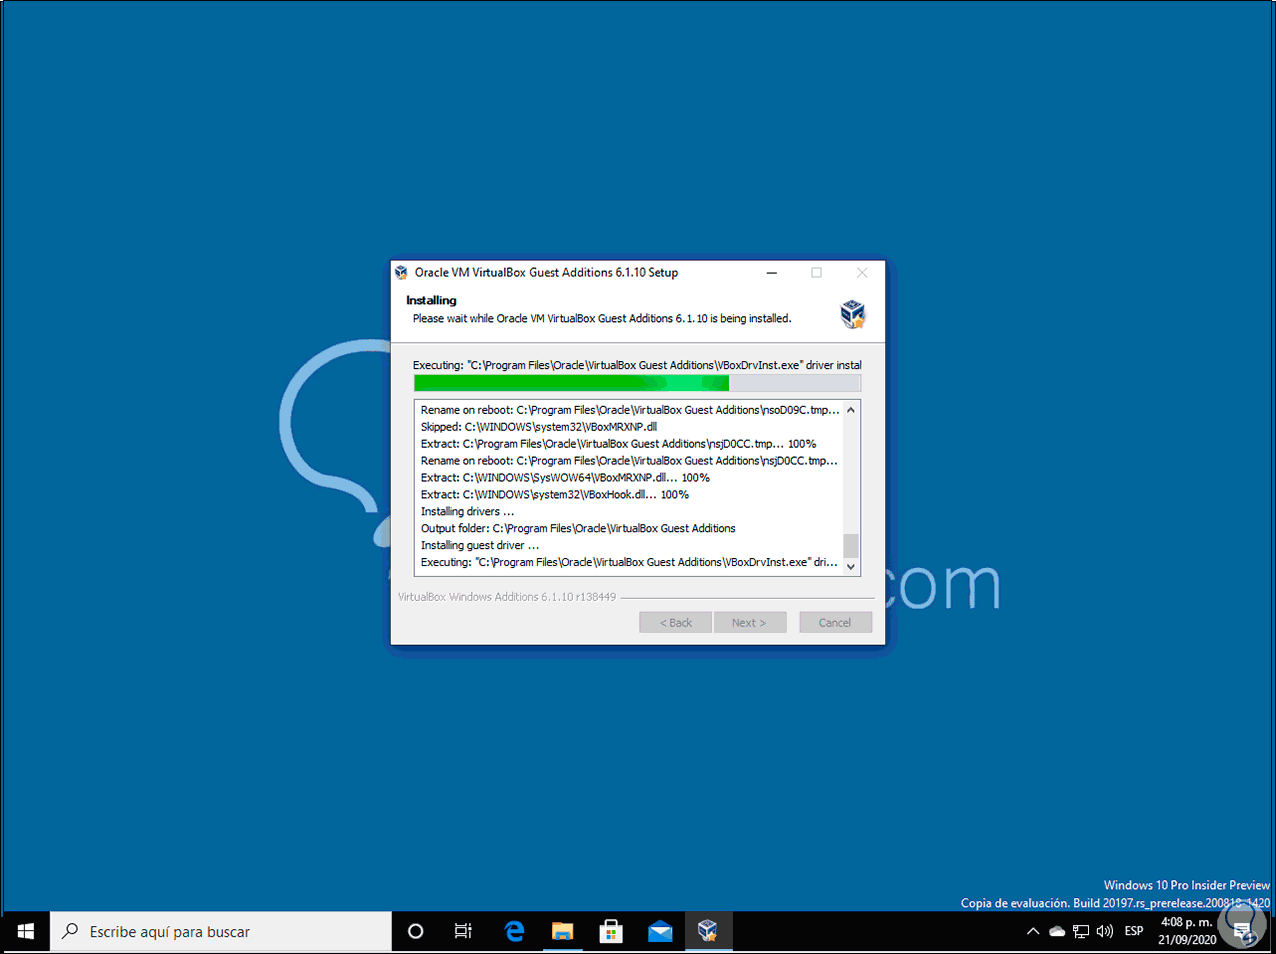This screenshot has height=954, width=1276.
Task: Open the volume speaker tray icon
Action: pos(1105,931)
